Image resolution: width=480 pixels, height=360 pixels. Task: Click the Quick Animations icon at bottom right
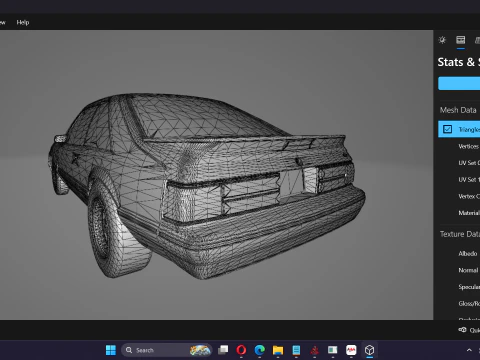[x=462, y=330]
